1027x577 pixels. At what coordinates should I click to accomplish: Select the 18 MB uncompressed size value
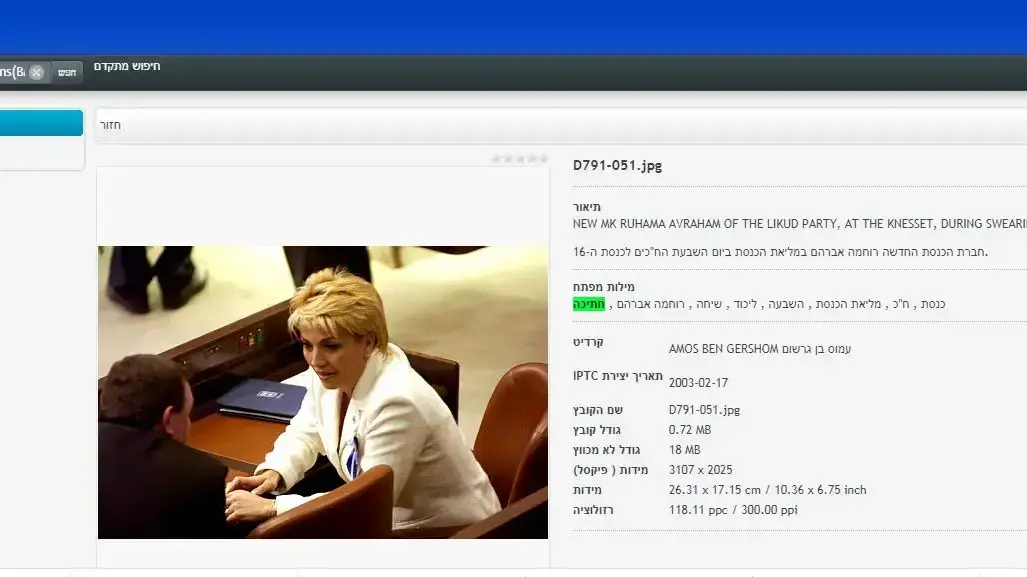pos(684,450)
